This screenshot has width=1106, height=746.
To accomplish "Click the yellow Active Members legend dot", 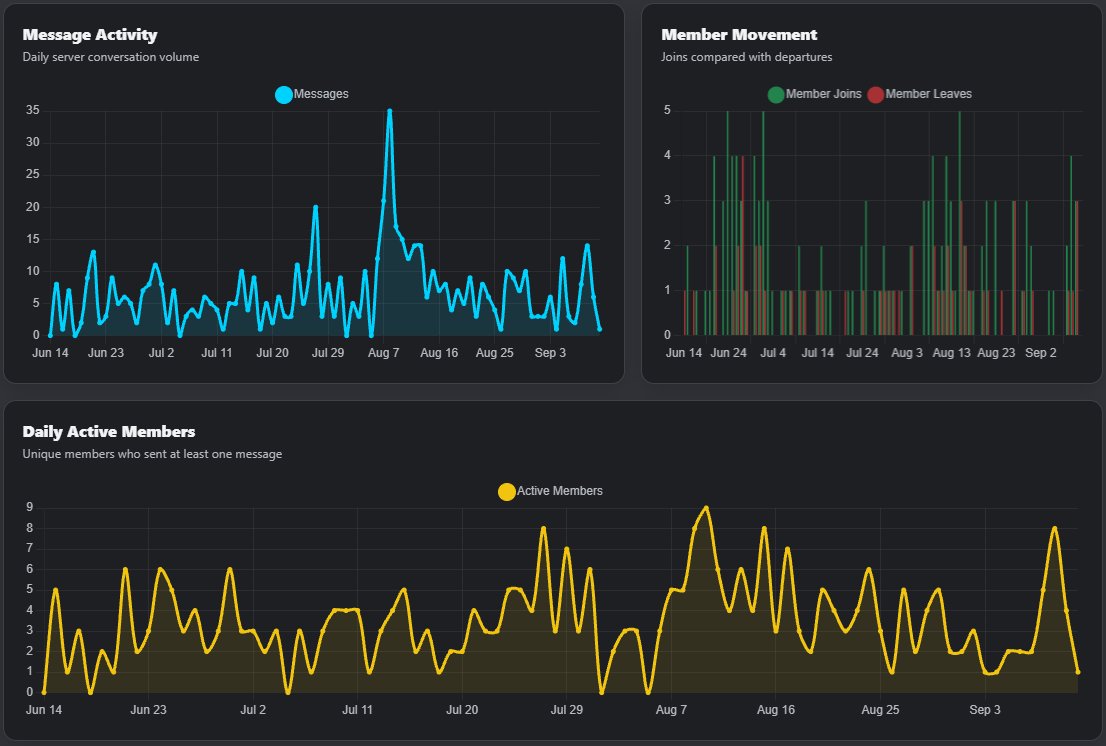I will [506, 491].
